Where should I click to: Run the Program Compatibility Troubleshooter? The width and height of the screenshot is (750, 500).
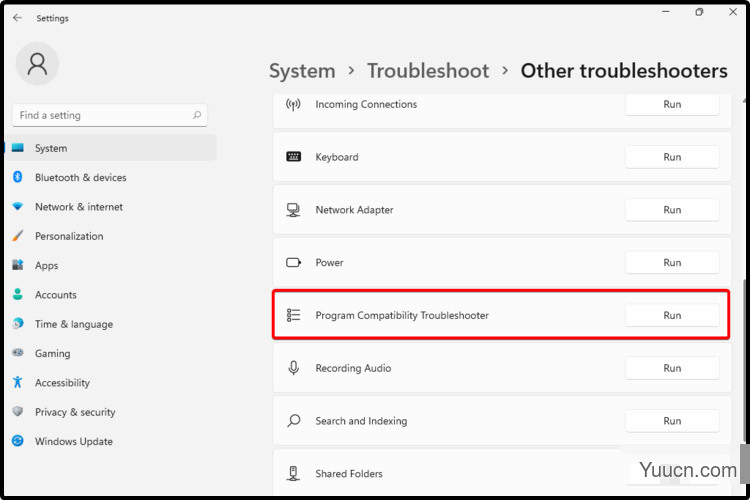click(x=672, y=315)
